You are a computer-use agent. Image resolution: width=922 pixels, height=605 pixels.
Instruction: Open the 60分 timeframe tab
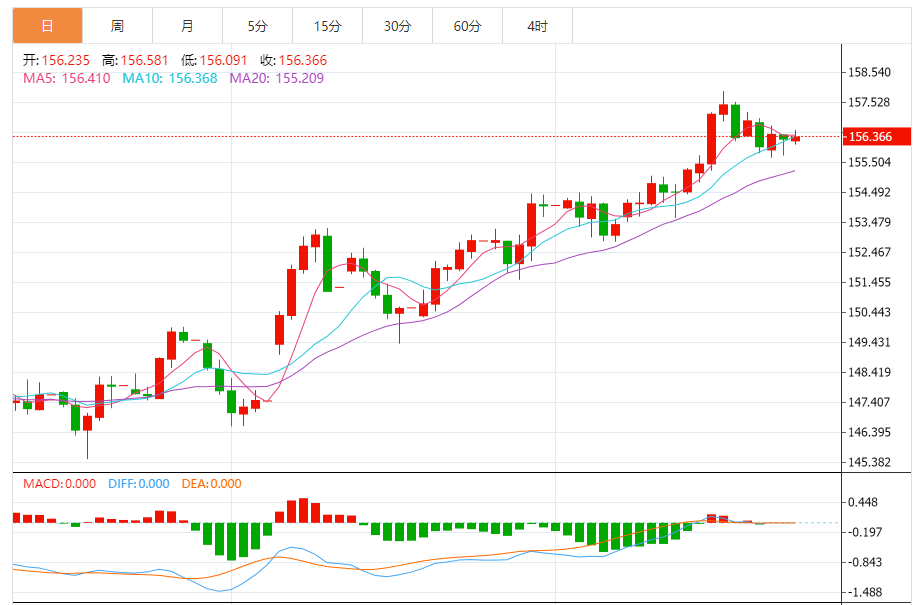(x=467, y=26)
